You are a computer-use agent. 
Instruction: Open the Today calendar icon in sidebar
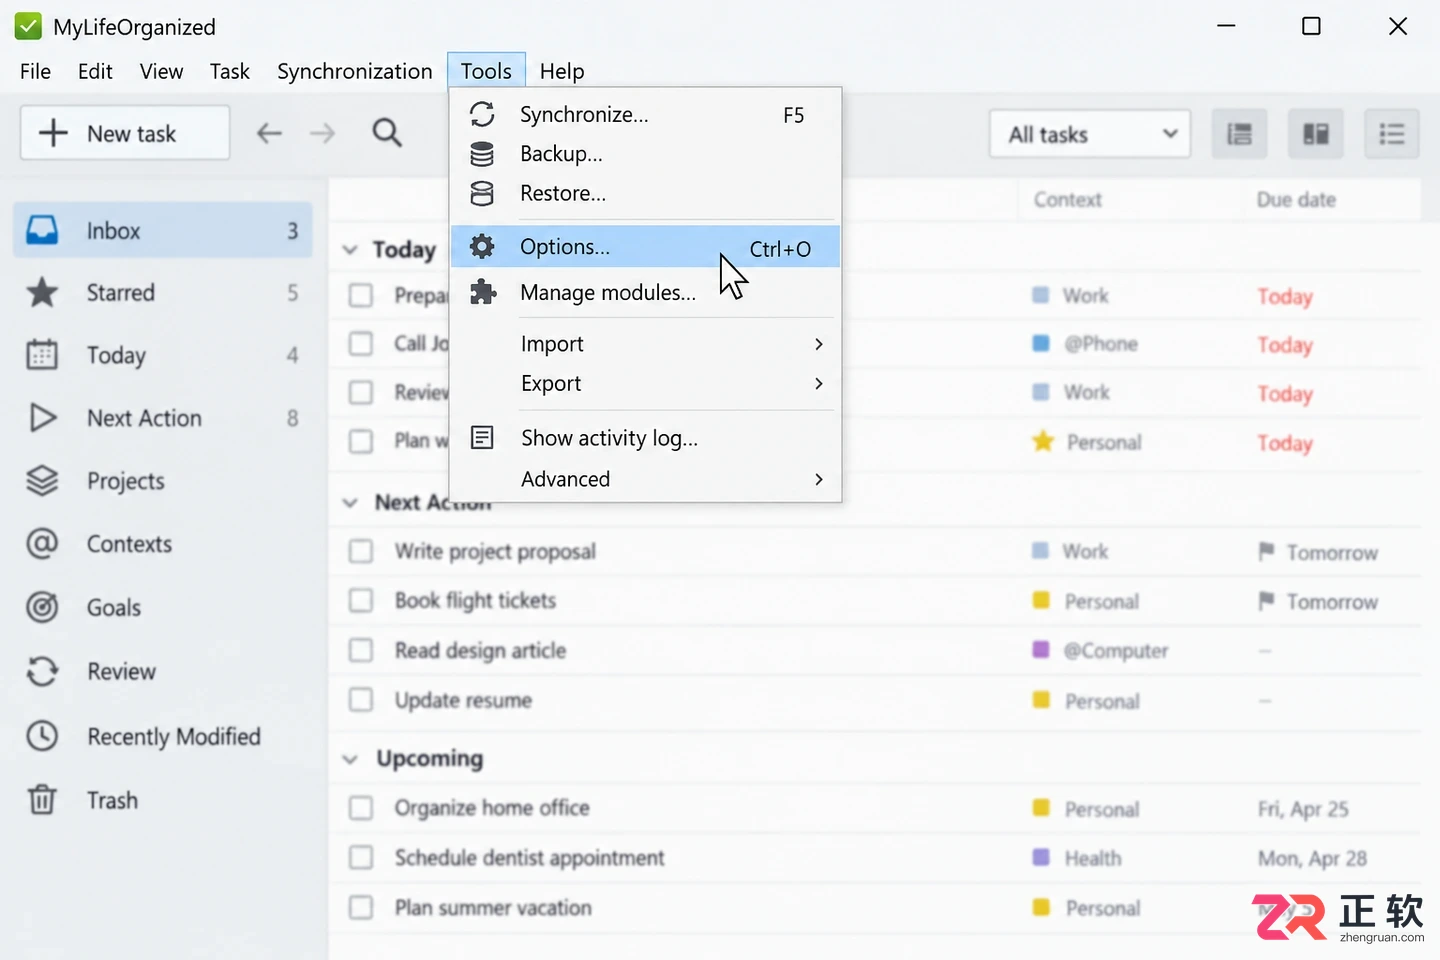(42, 355)
